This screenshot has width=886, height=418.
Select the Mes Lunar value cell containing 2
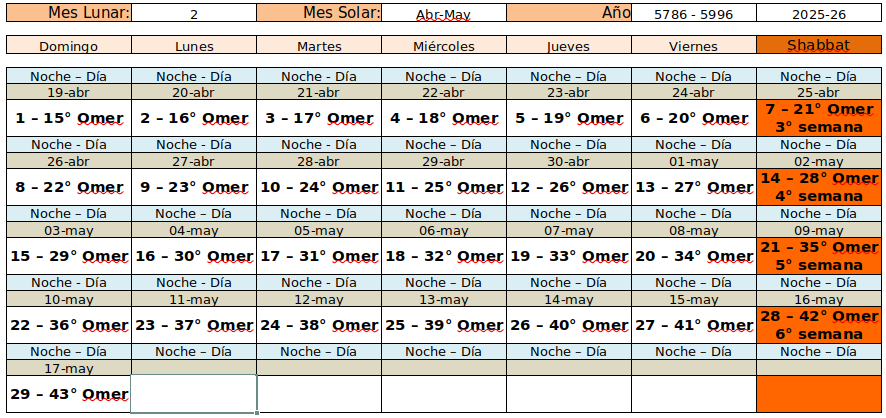[193, 14]
